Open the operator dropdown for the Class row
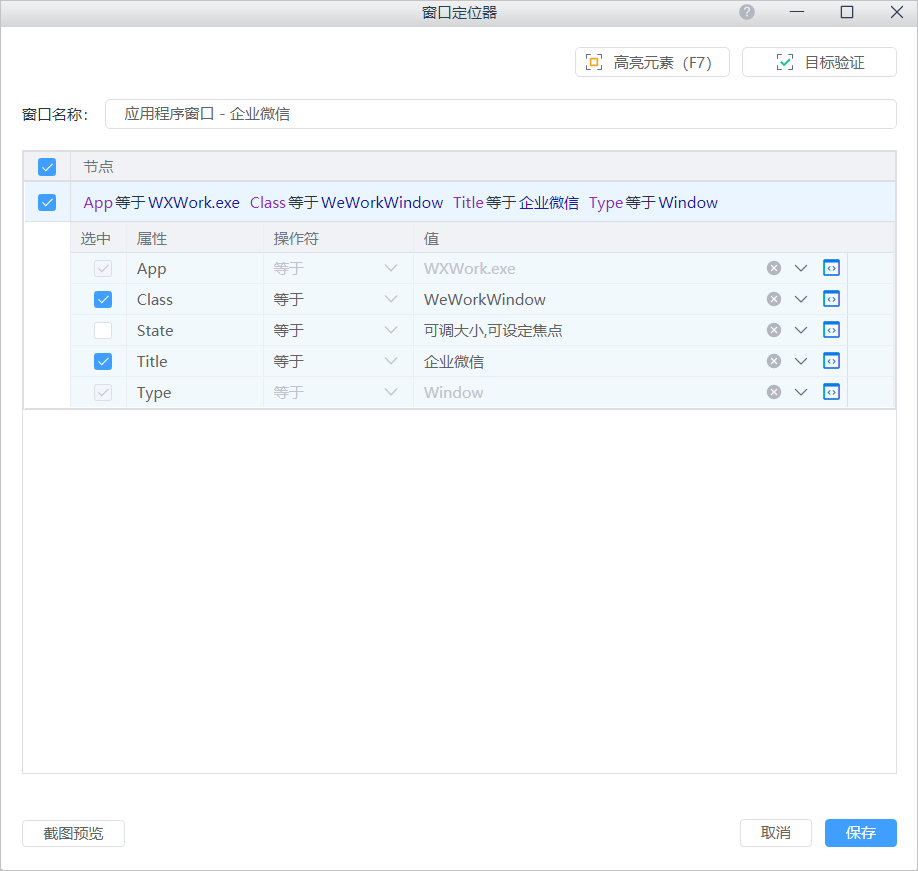 pyautogui.click(x=337, y=299)
